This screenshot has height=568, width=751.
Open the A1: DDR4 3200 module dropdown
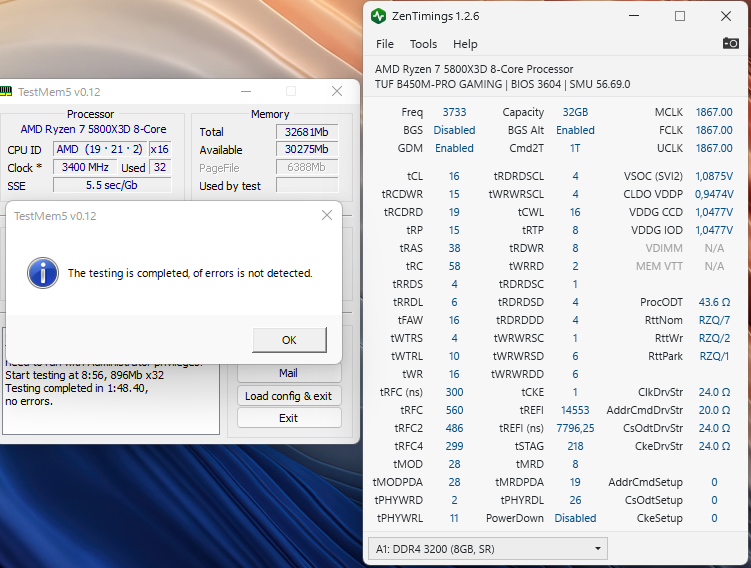coord(488,549)
